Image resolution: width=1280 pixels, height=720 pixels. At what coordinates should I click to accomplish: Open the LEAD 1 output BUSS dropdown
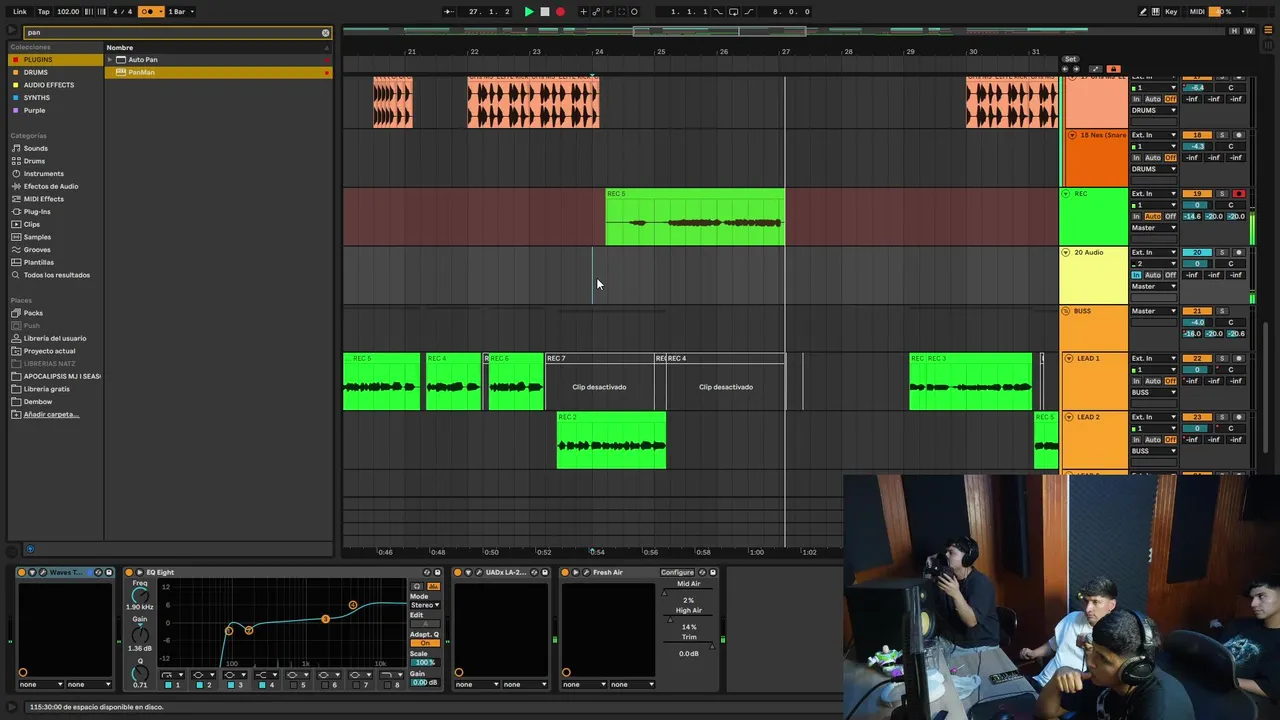click(1154, 392)
